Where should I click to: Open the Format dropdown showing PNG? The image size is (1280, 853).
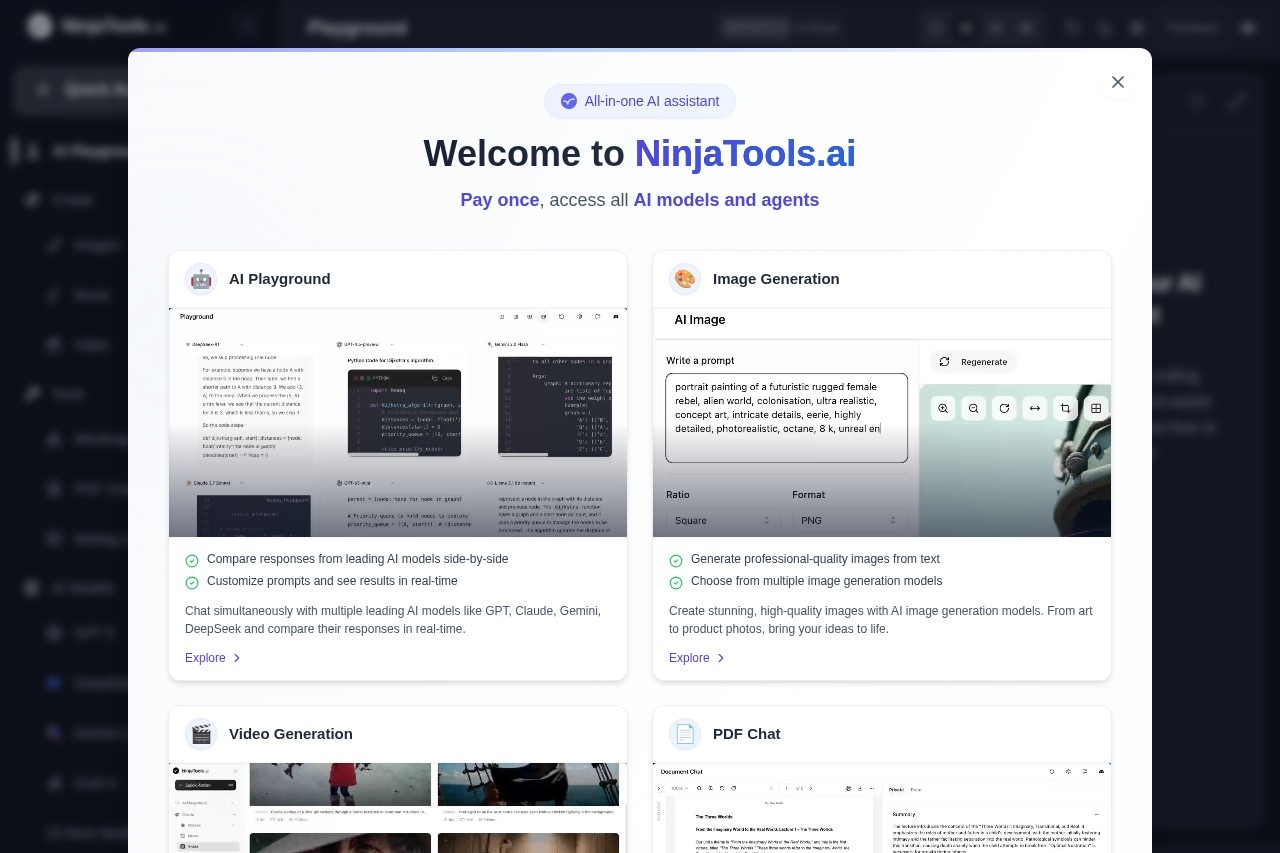tap(849, 520)
